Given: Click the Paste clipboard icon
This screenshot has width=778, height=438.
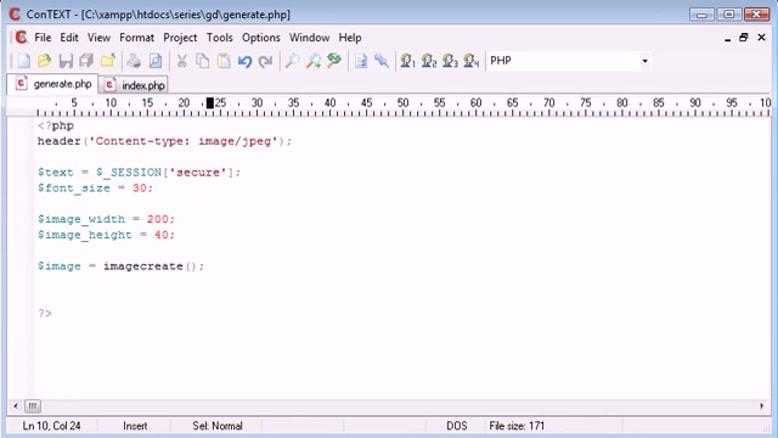Looking at the screenshot, I should point(224,61).
